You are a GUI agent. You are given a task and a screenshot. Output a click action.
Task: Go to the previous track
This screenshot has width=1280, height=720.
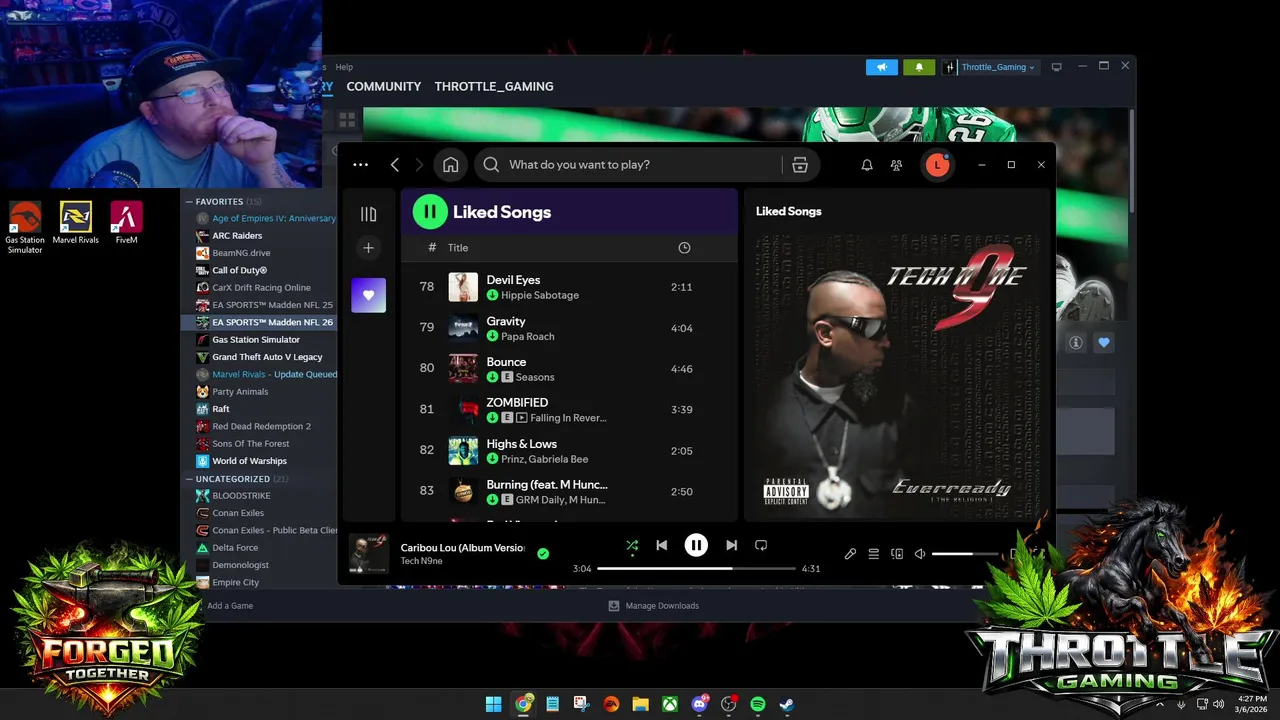661,545
